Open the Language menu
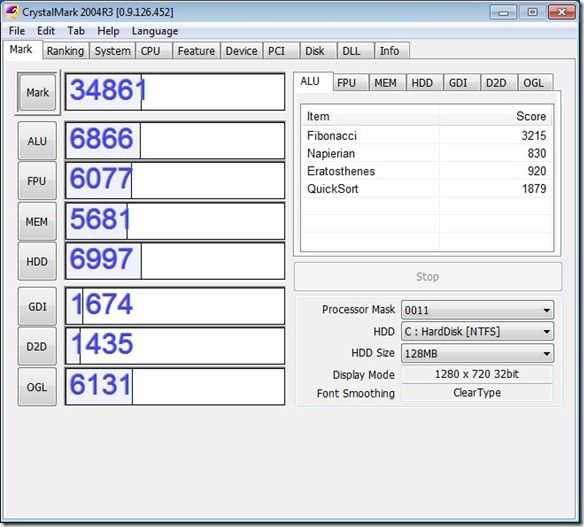 pyautogui.click(x=155, y=31)
